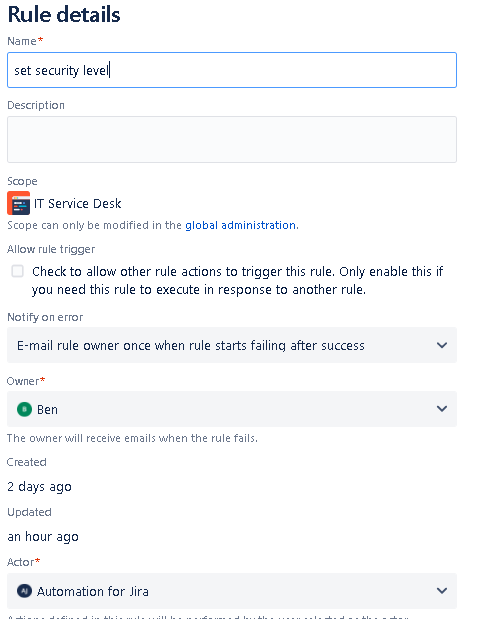Click the 'Check to allow other rule actions' label
This screenshot has width=477, height=619.
click(238, 281)
